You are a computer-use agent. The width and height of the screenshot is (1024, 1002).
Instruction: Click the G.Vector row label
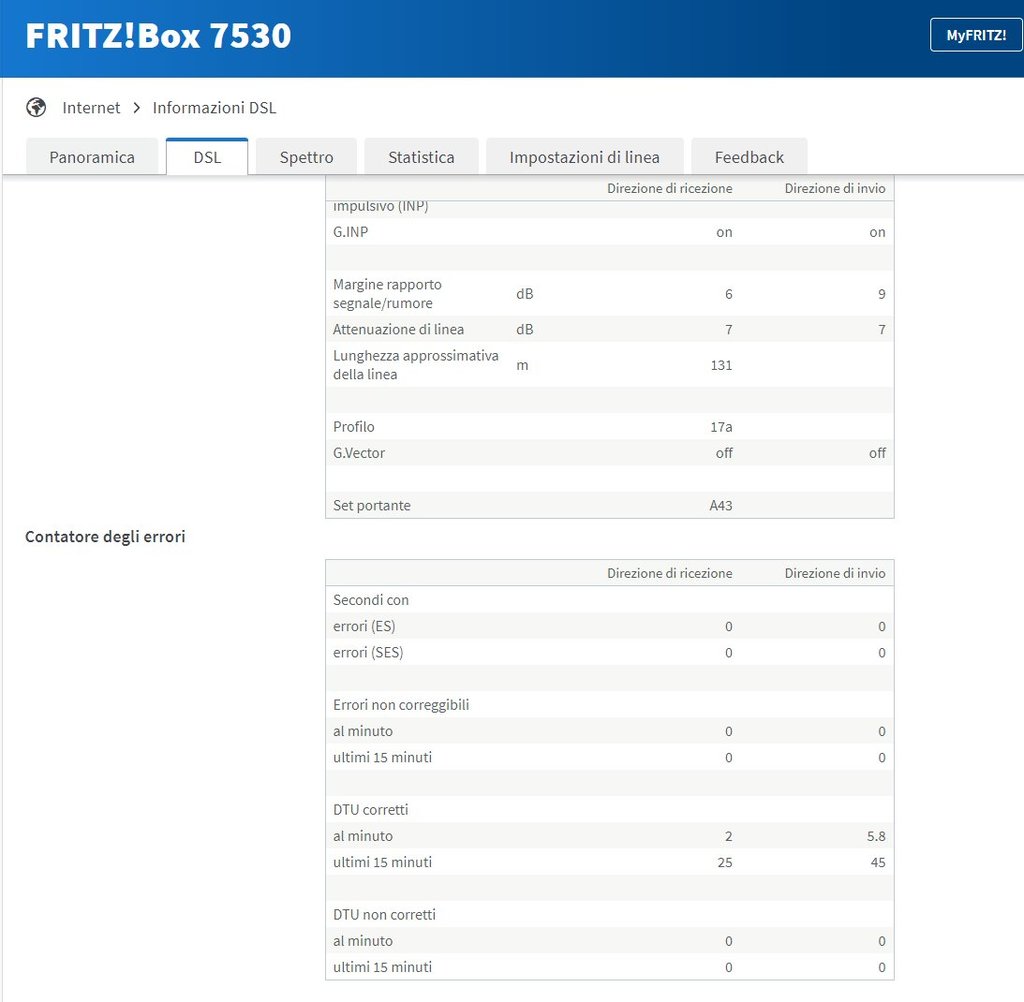tap(359, 453)
